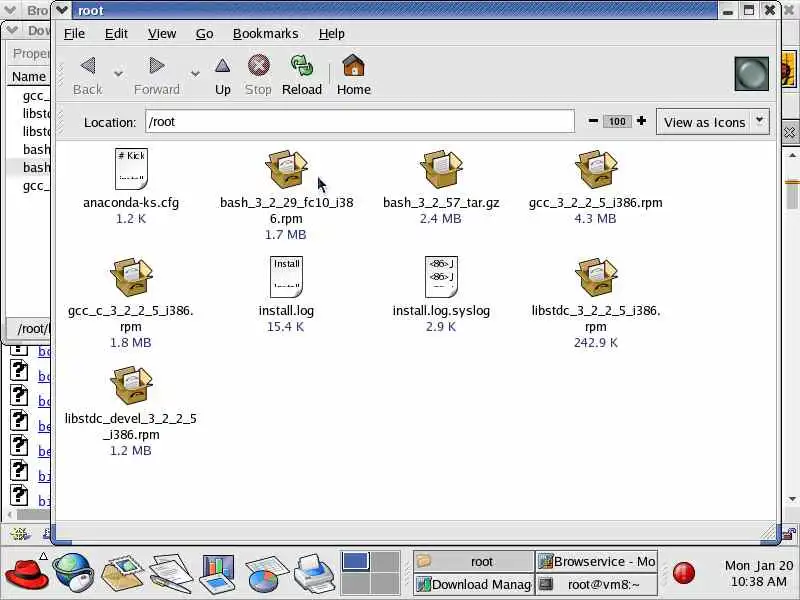
Task: Open the root window menu chevron
Action: click(x=62, y=10)
